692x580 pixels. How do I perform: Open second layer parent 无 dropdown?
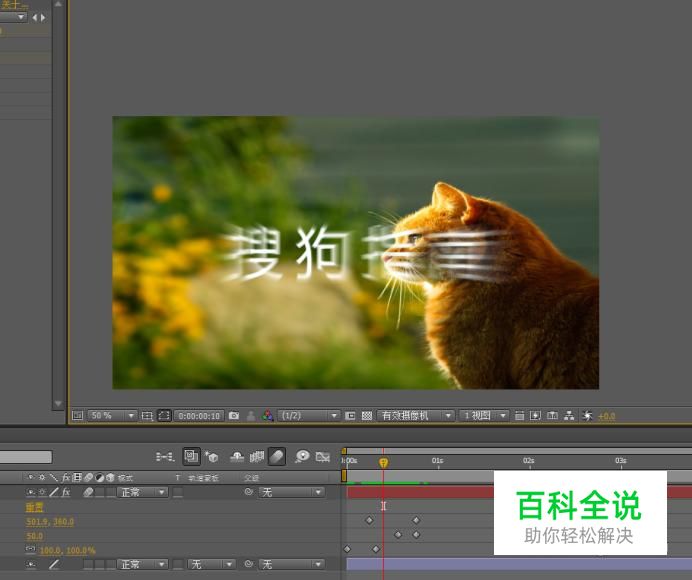tap(292, 564)
